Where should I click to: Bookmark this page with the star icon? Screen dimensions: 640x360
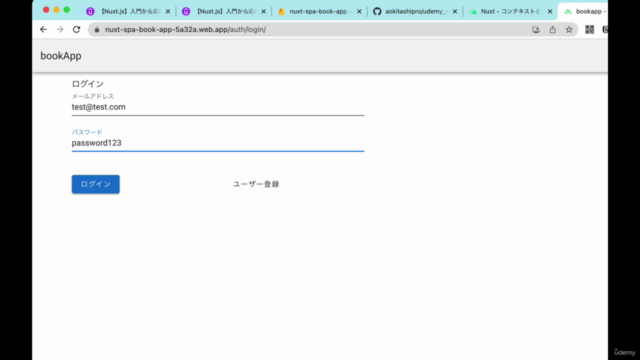(569, 29)
